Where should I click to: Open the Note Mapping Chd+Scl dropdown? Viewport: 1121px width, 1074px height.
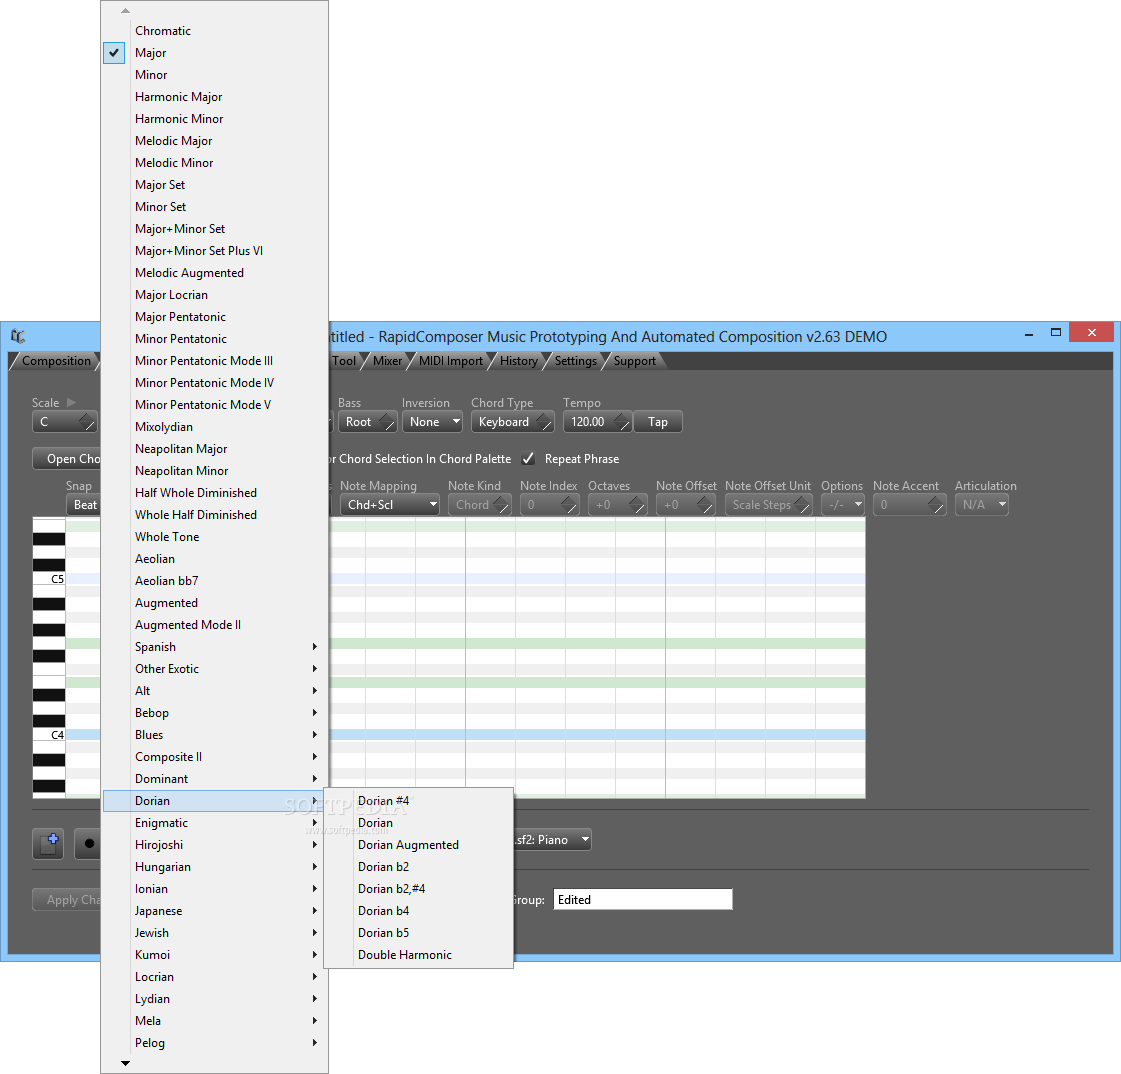[390, 505]
